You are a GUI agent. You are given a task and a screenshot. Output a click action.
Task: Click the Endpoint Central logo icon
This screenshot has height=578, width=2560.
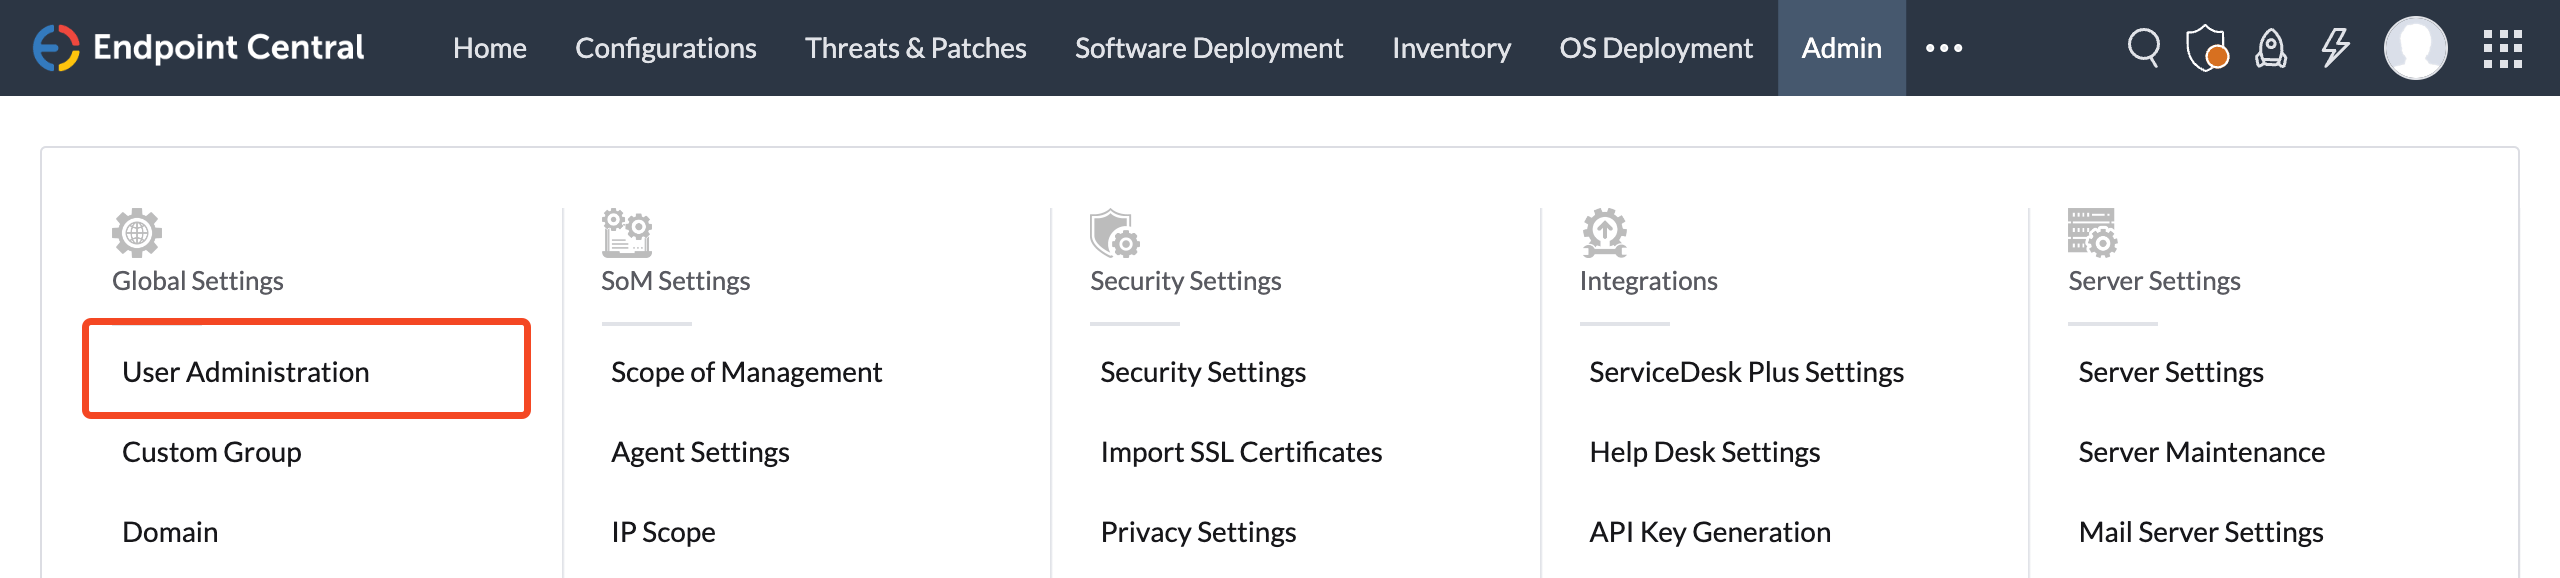point(56,48)
